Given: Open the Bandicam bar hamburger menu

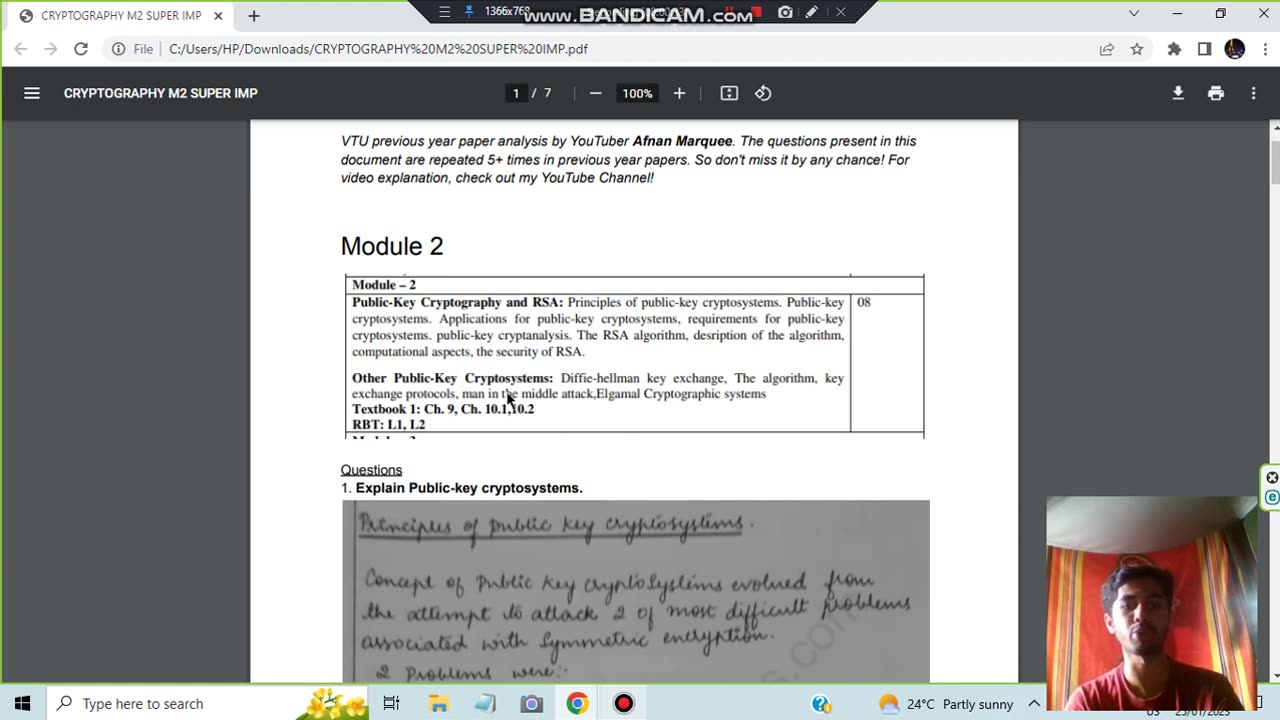Looking at the screenshot, I should pyautogui.click(x=445, y=12).
